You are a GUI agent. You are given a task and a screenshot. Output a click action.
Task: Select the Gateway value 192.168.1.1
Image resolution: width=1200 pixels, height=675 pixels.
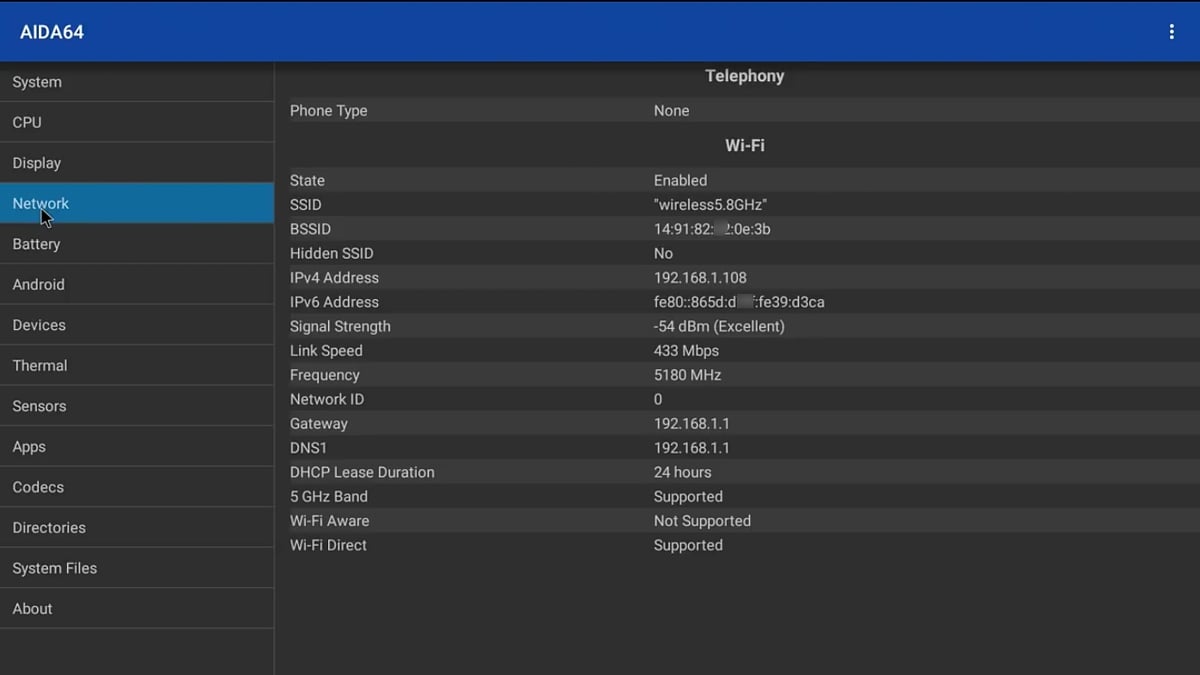point(691,424)
